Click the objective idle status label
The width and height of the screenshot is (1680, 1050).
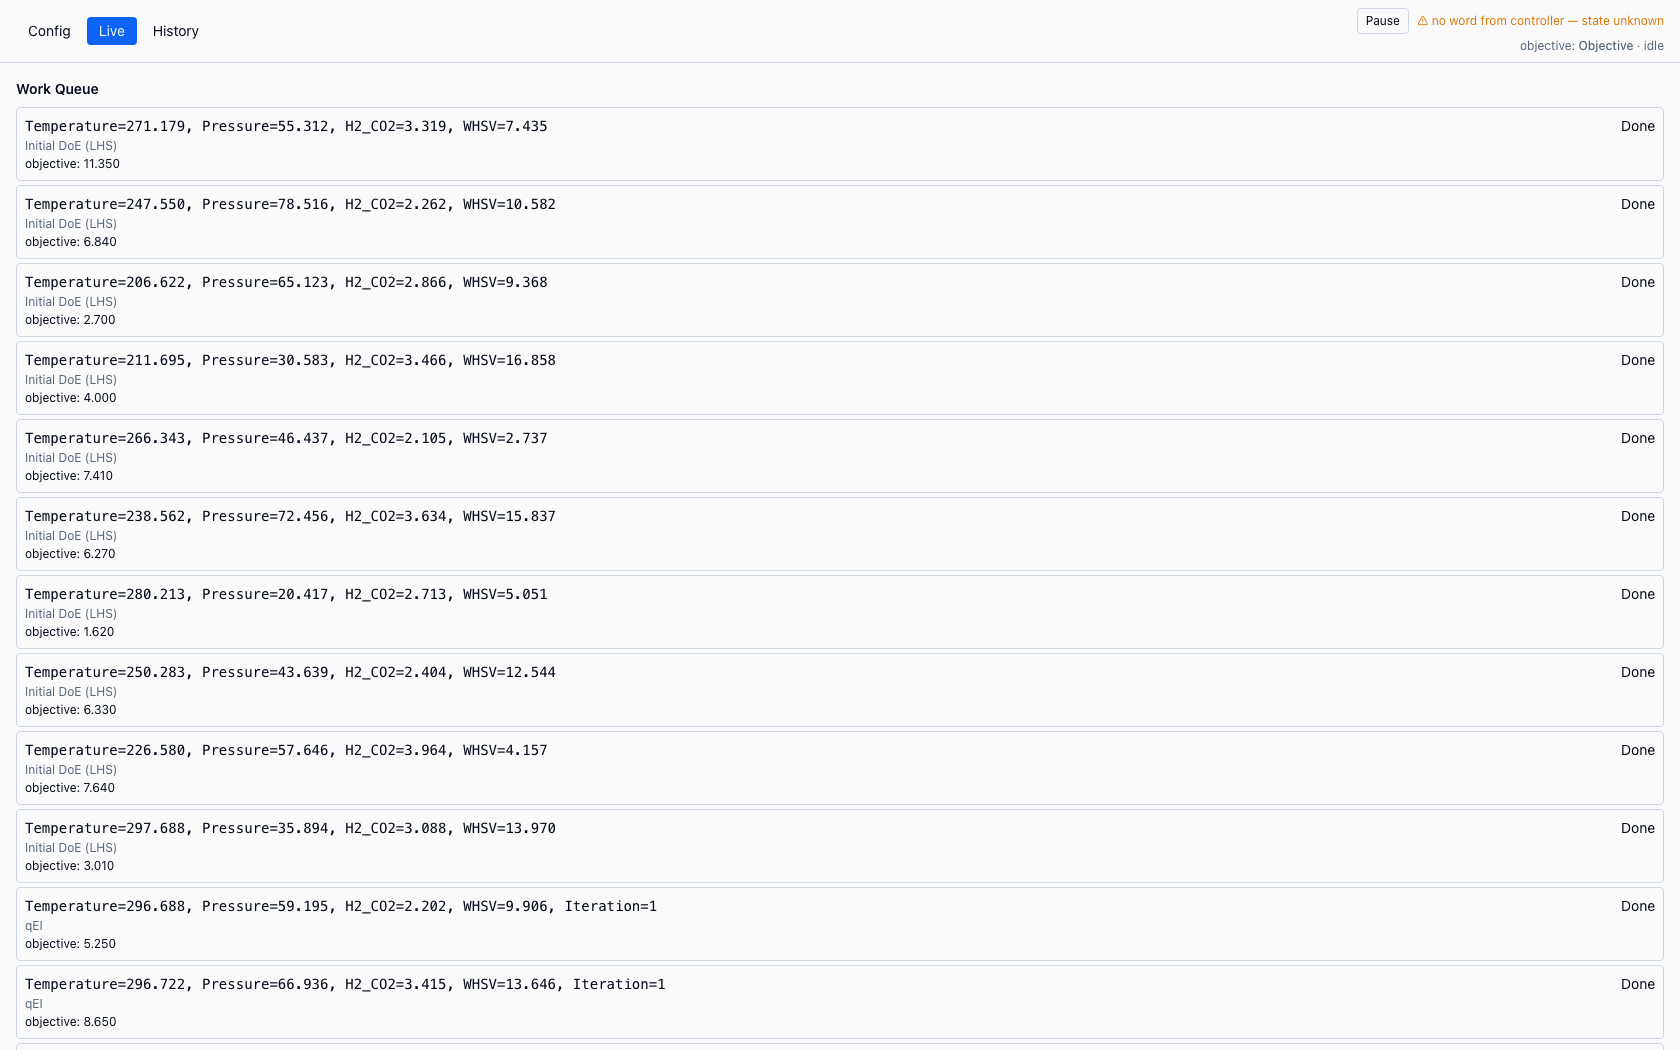(1592, 46)
